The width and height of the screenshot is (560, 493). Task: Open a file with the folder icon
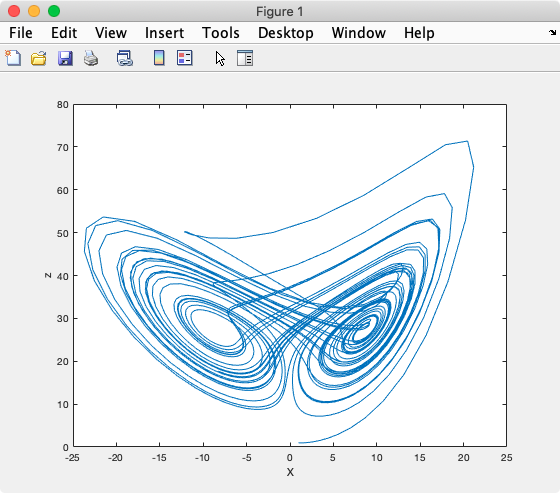click(x=39, y=58)
